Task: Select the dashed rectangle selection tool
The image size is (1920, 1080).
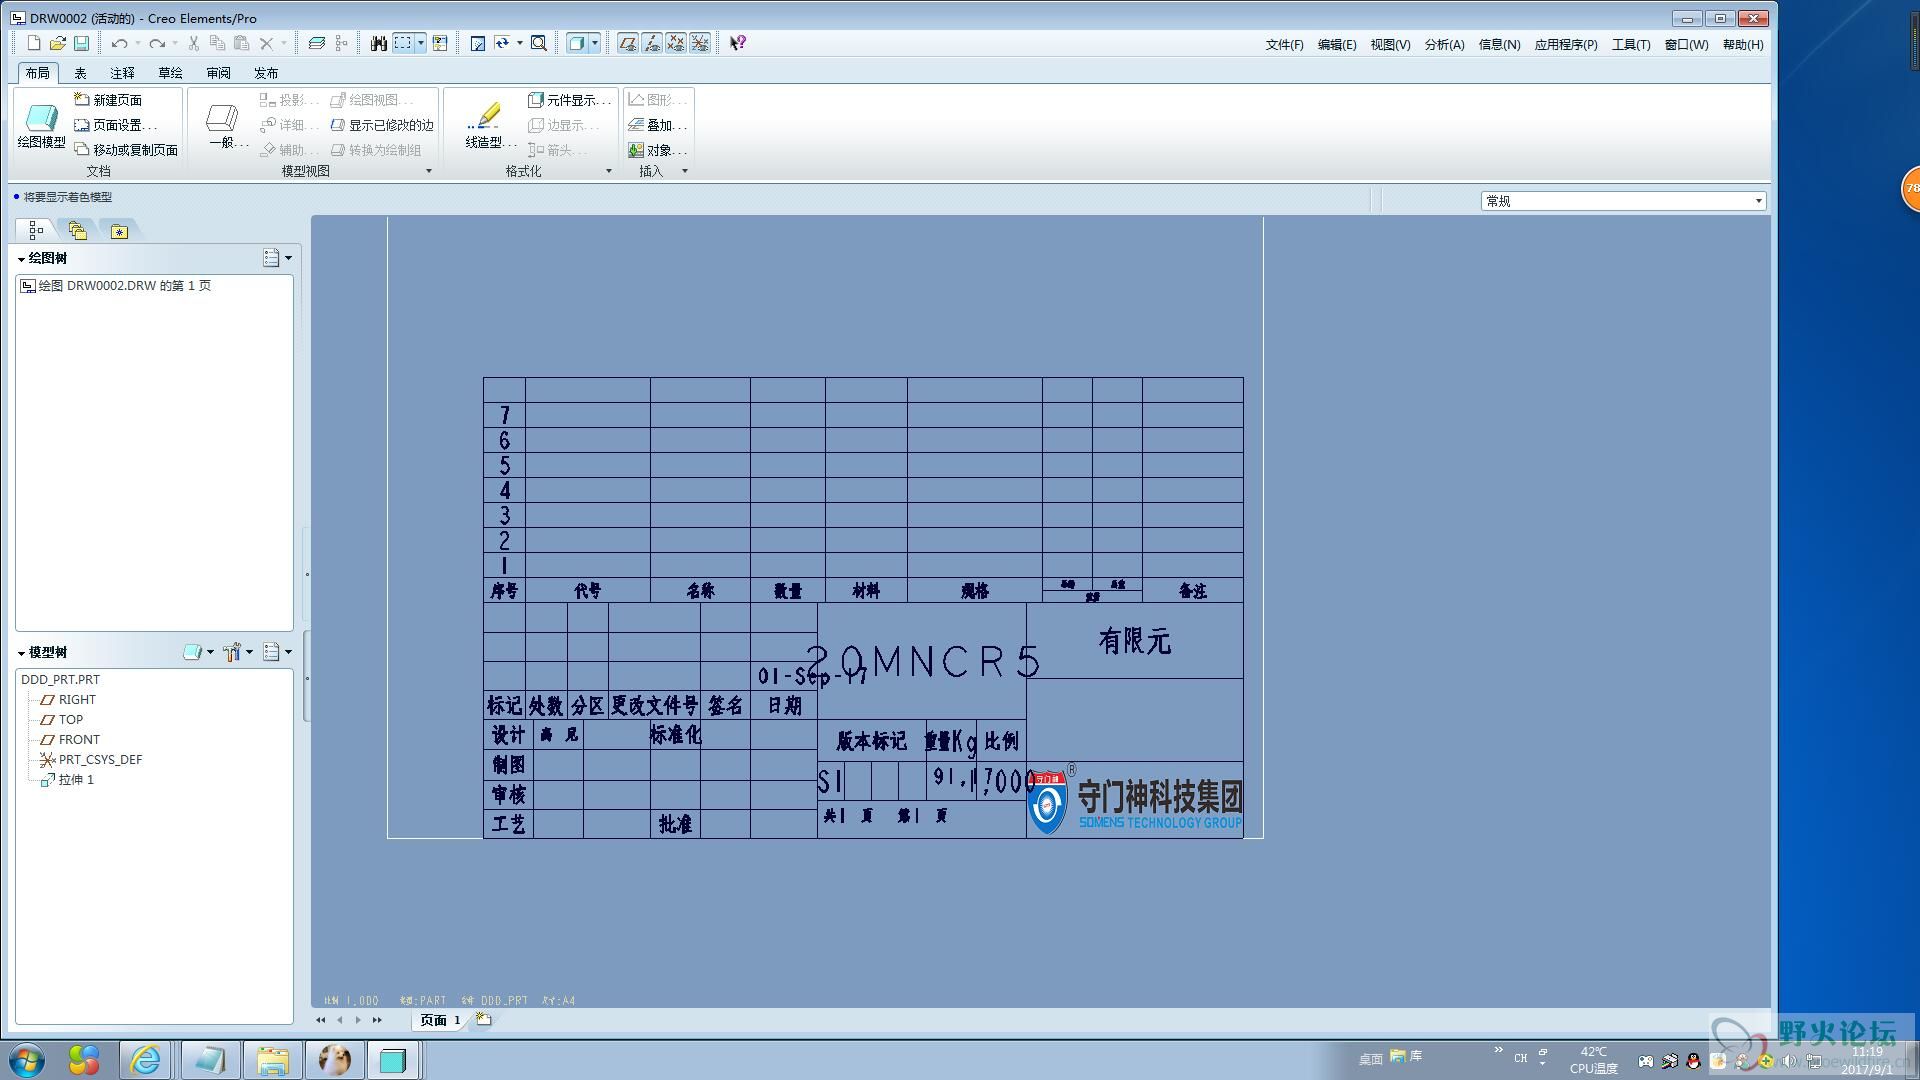Action: (x=403, y=43)
